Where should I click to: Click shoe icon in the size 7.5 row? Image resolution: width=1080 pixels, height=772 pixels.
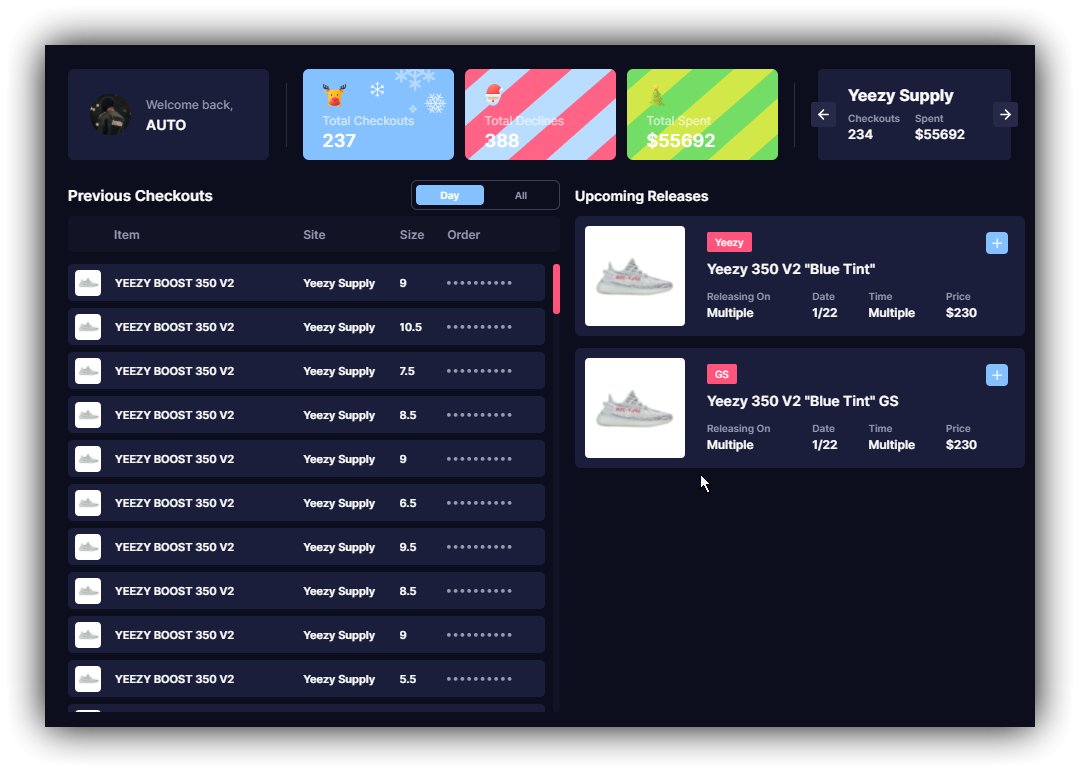point(88,371)
